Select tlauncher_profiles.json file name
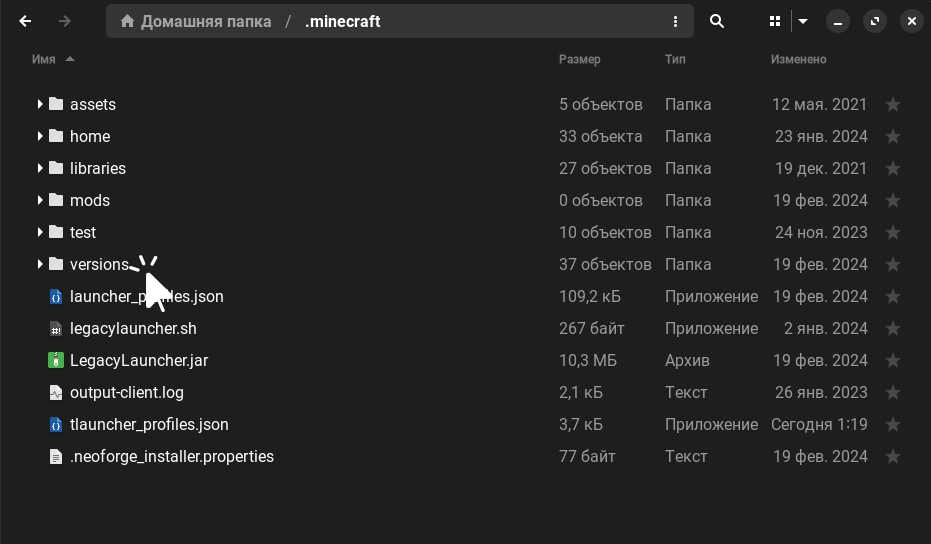Screen dimensions: 931x544 pos(149,425)
